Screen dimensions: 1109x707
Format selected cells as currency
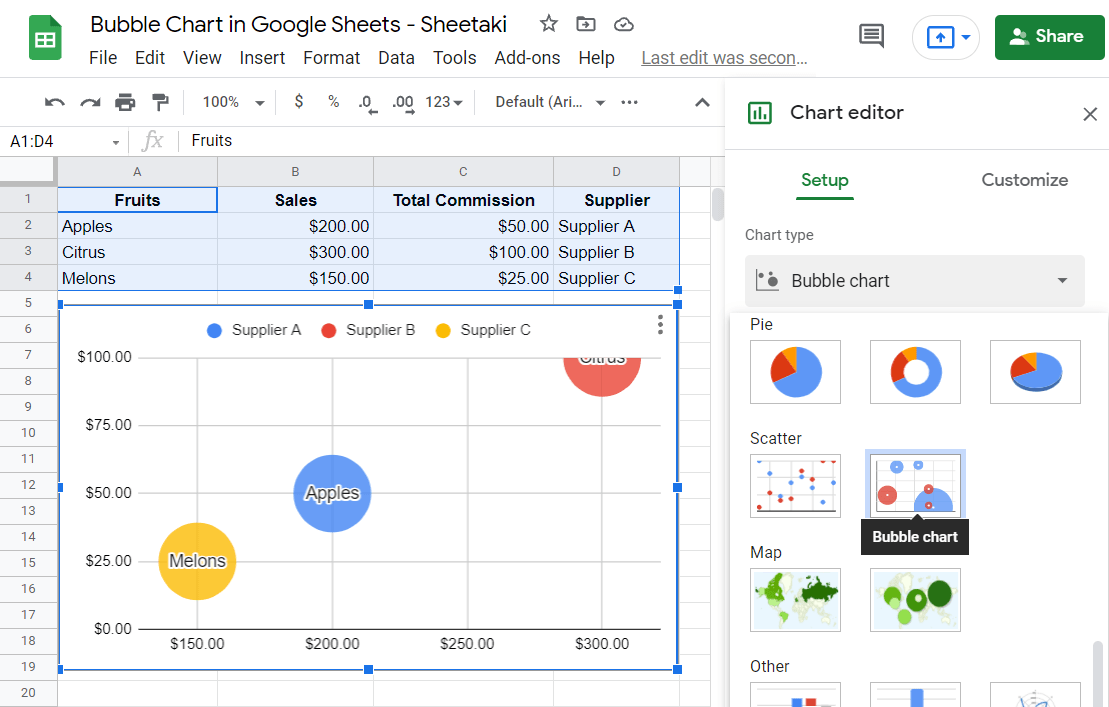pyautogui.click(x=299, y=102)
